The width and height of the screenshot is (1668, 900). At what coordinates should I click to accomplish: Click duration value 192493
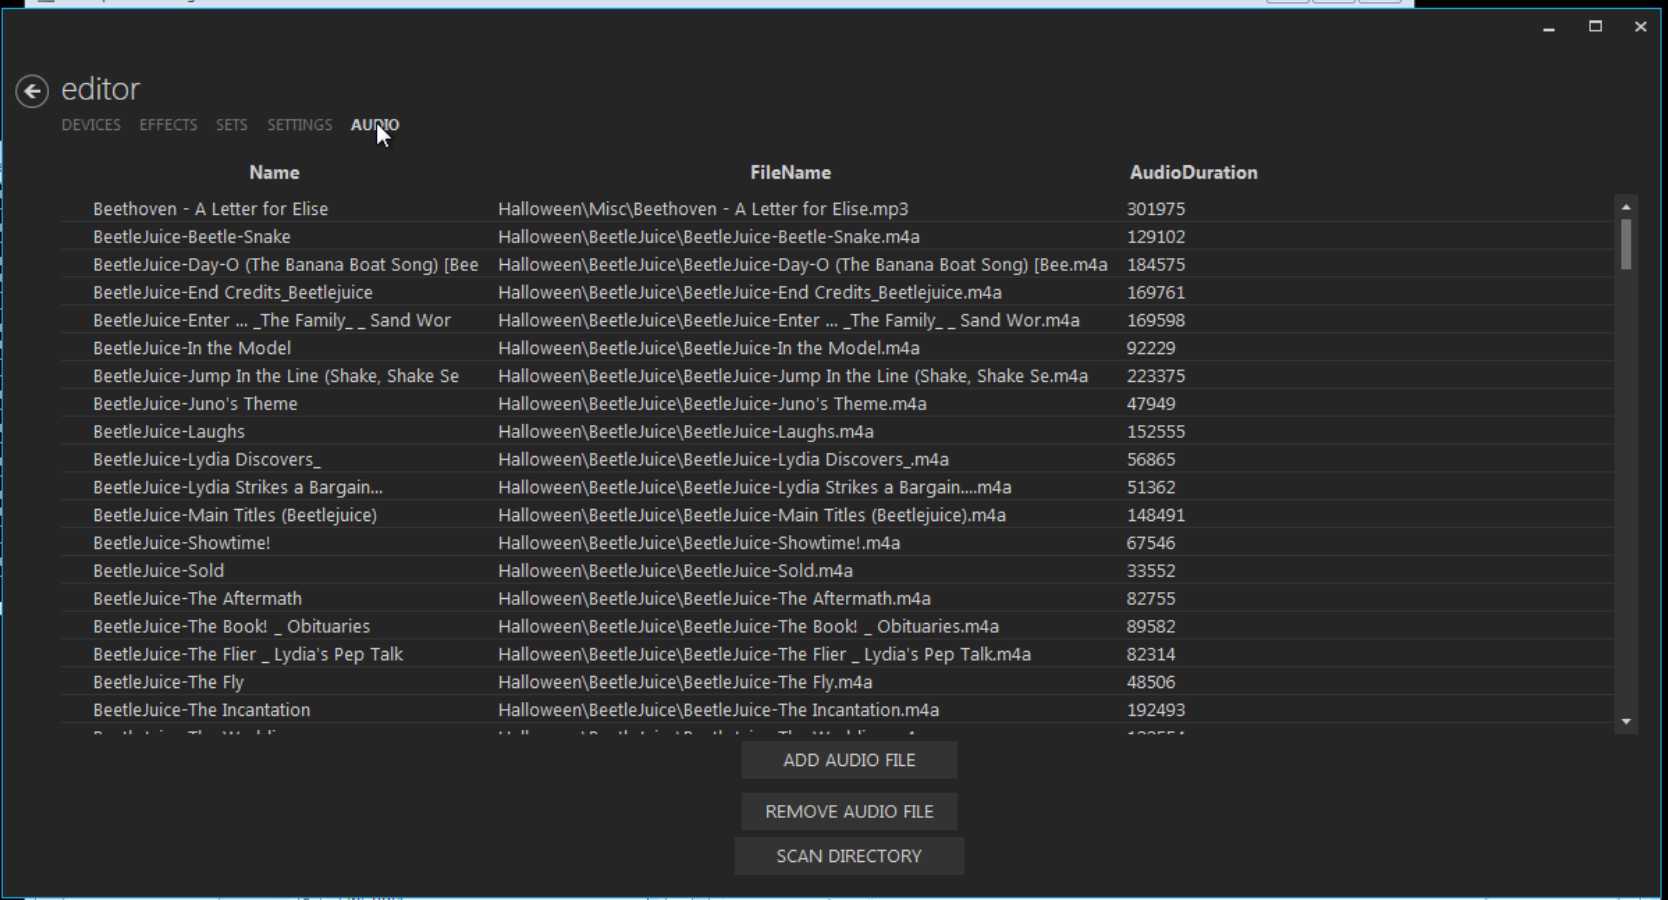pos(1156,710)
